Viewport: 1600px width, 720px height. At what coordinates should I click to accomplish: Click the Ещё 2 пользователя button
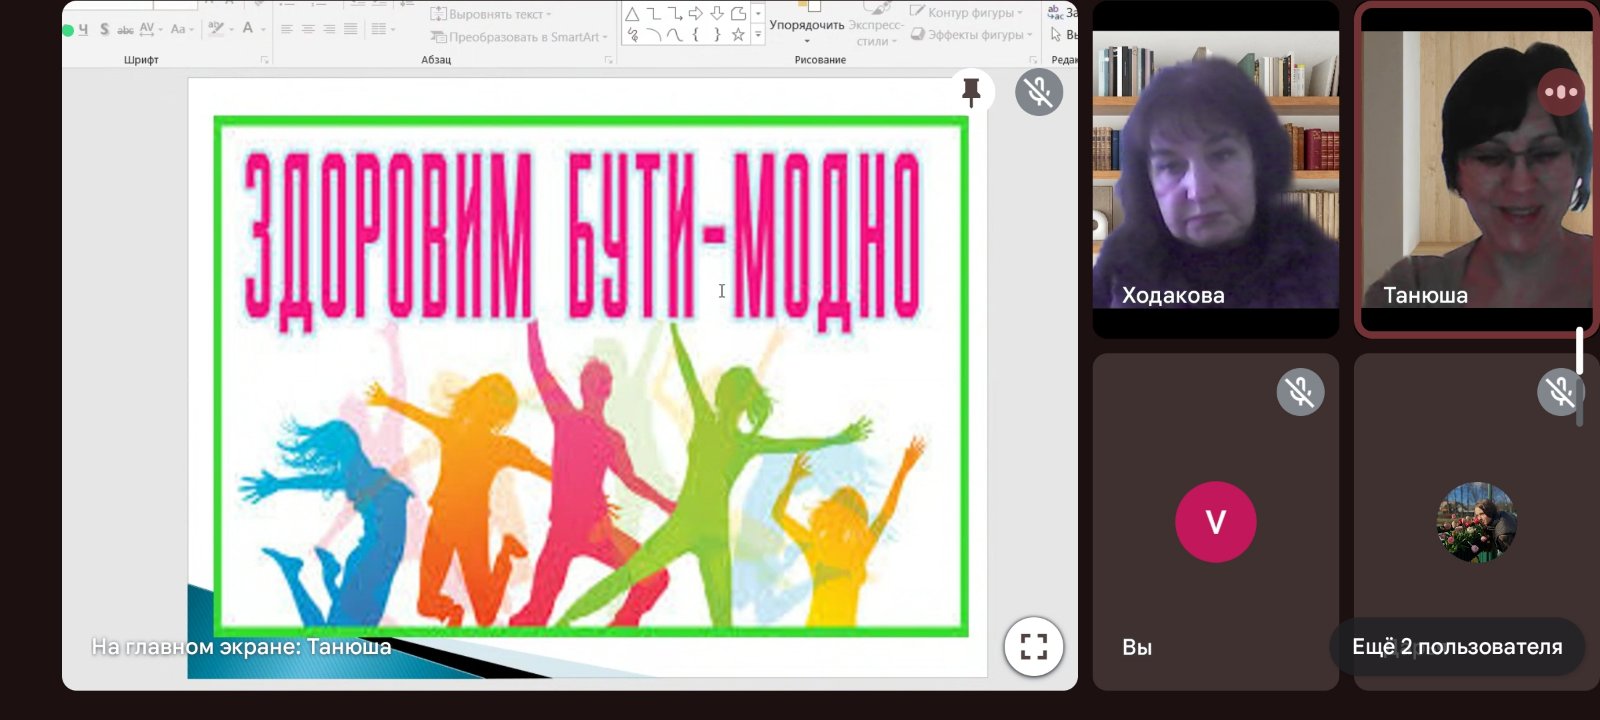click(x=1456, y=647)
